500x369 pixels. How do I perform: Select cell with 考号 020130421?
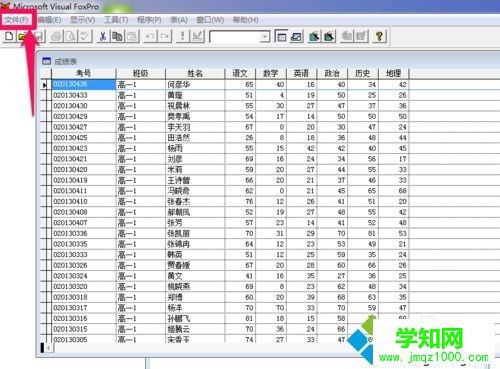(x=84, y=159)
